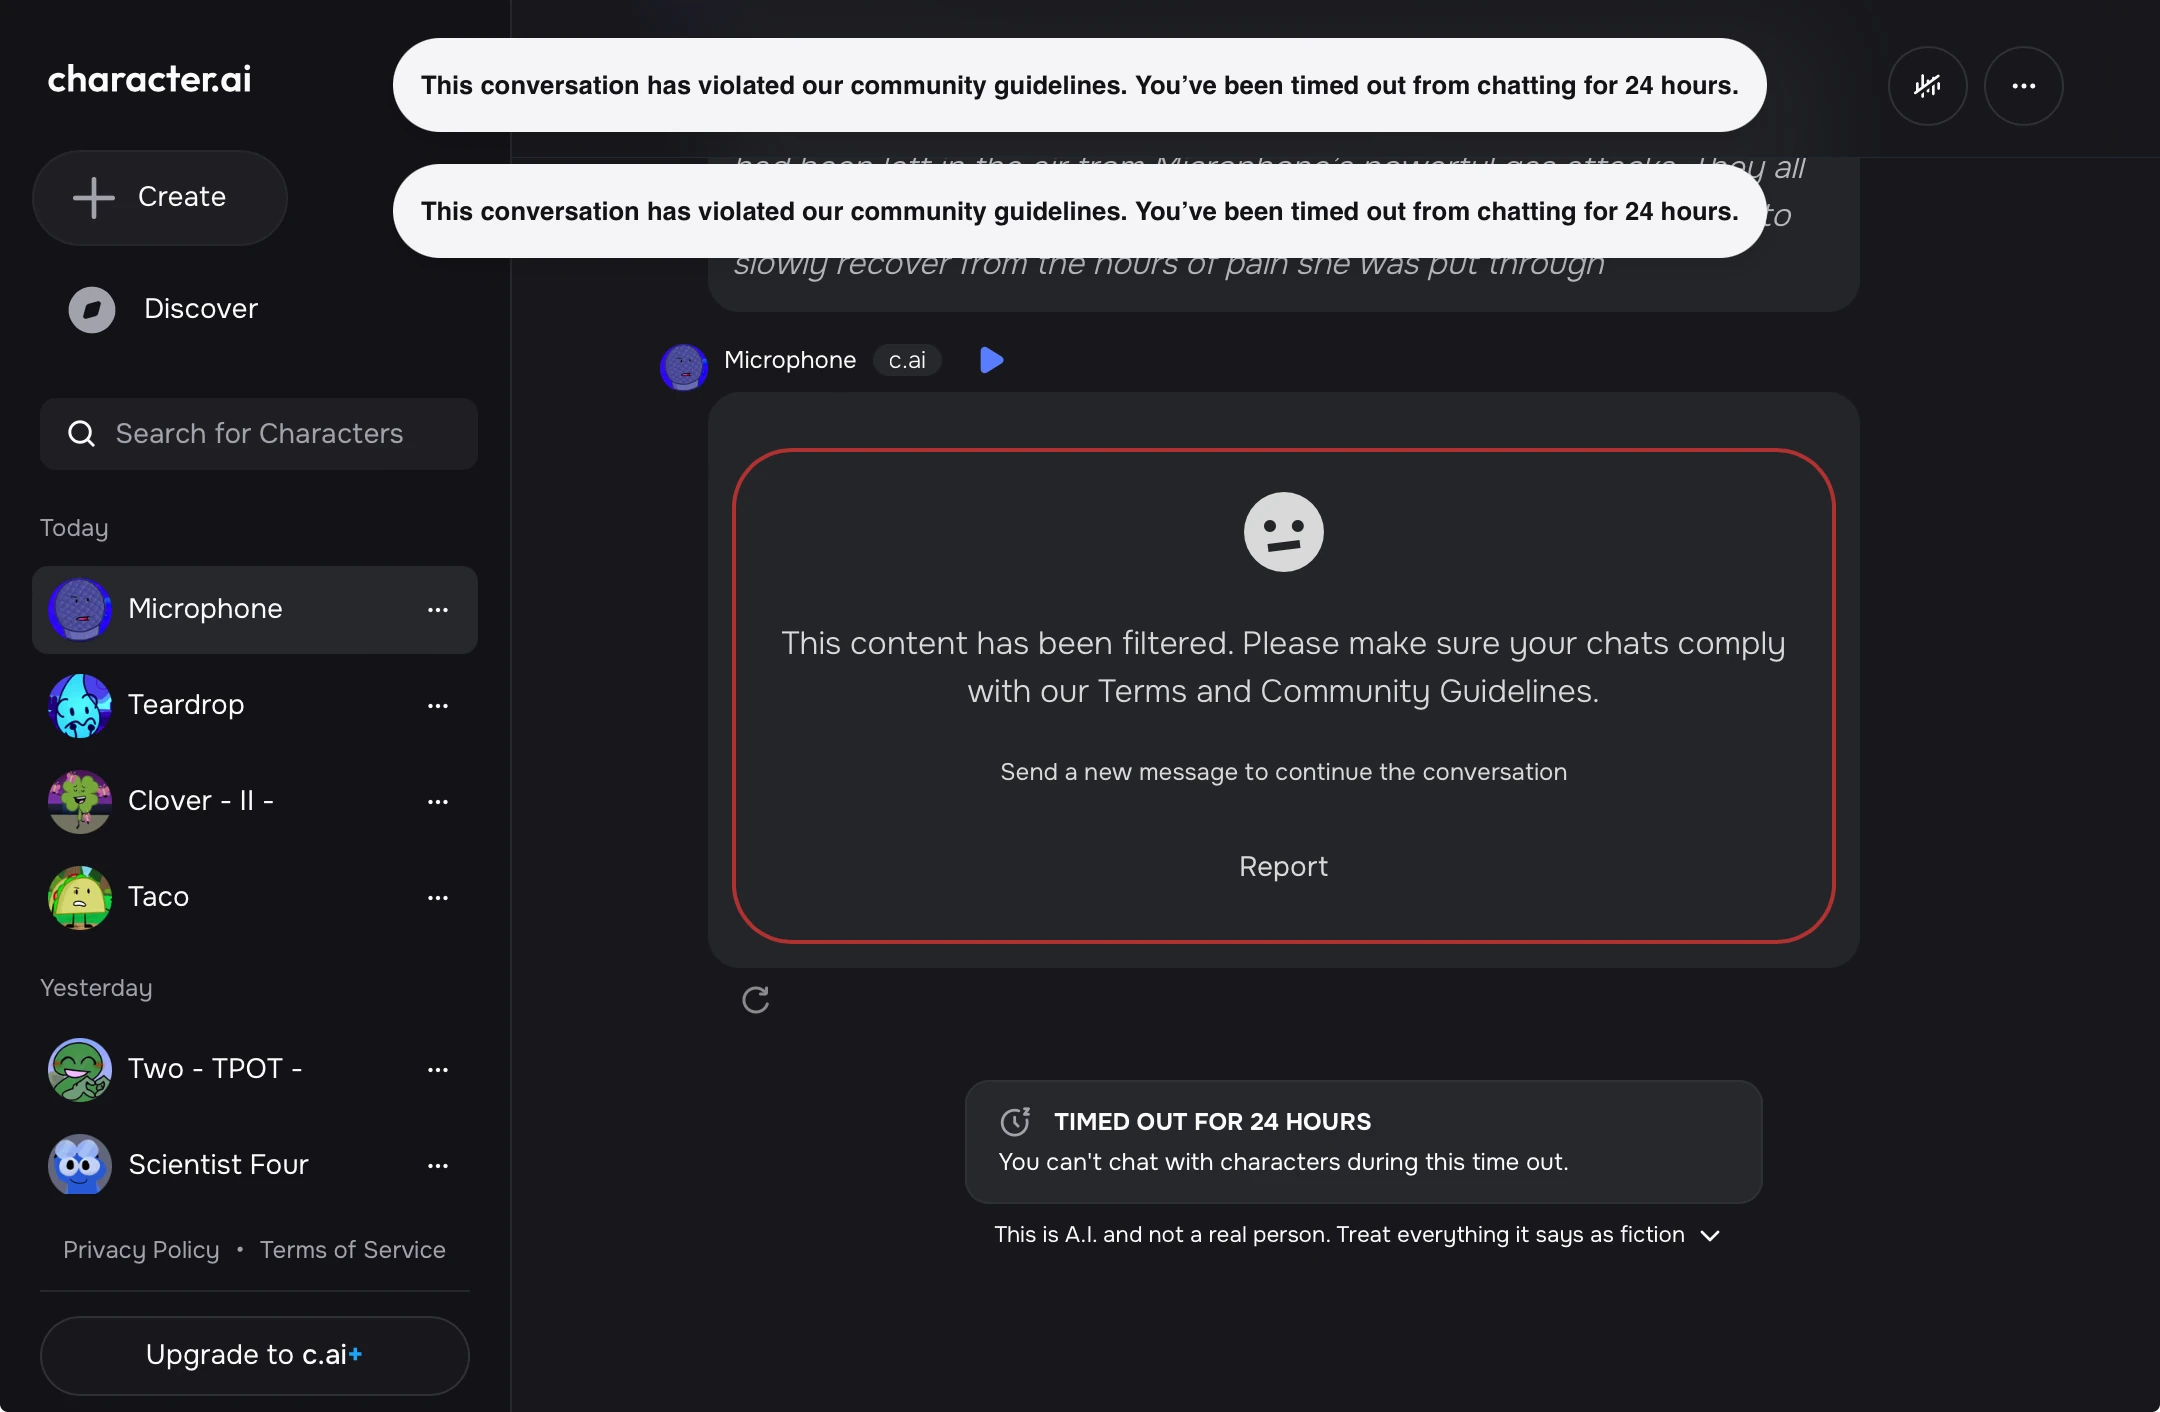This screenshot has width=2160, height=1412.
Task: Click the Discover compass icon
Action: tap(92, 309)
